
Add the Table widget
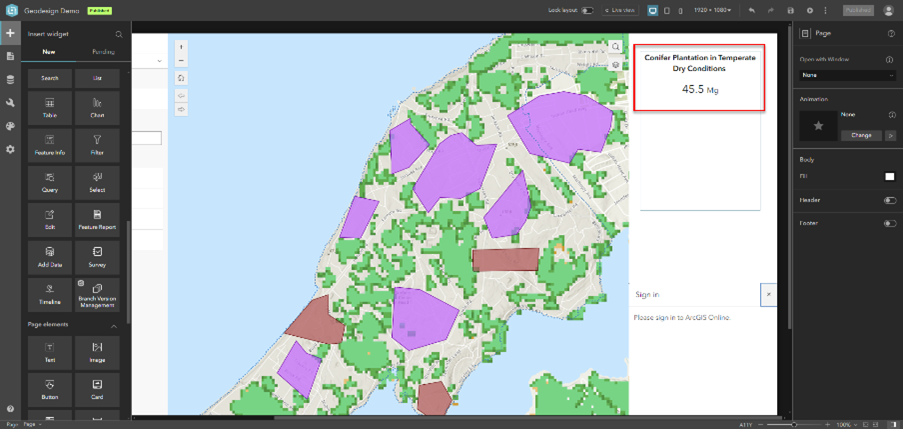(x=50, y=108)
